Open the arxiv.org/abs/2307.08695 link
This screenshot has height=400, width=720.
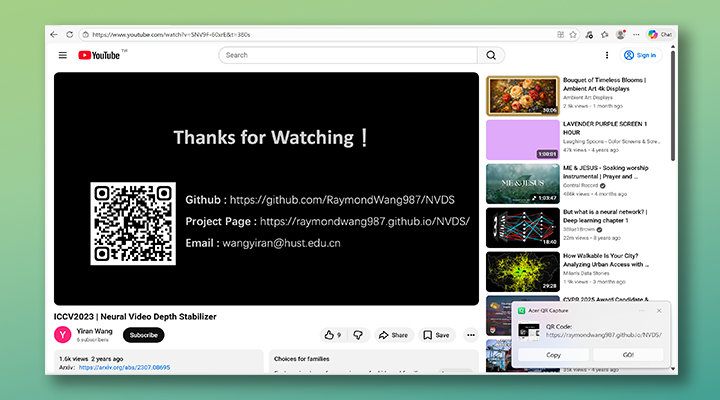124,367
